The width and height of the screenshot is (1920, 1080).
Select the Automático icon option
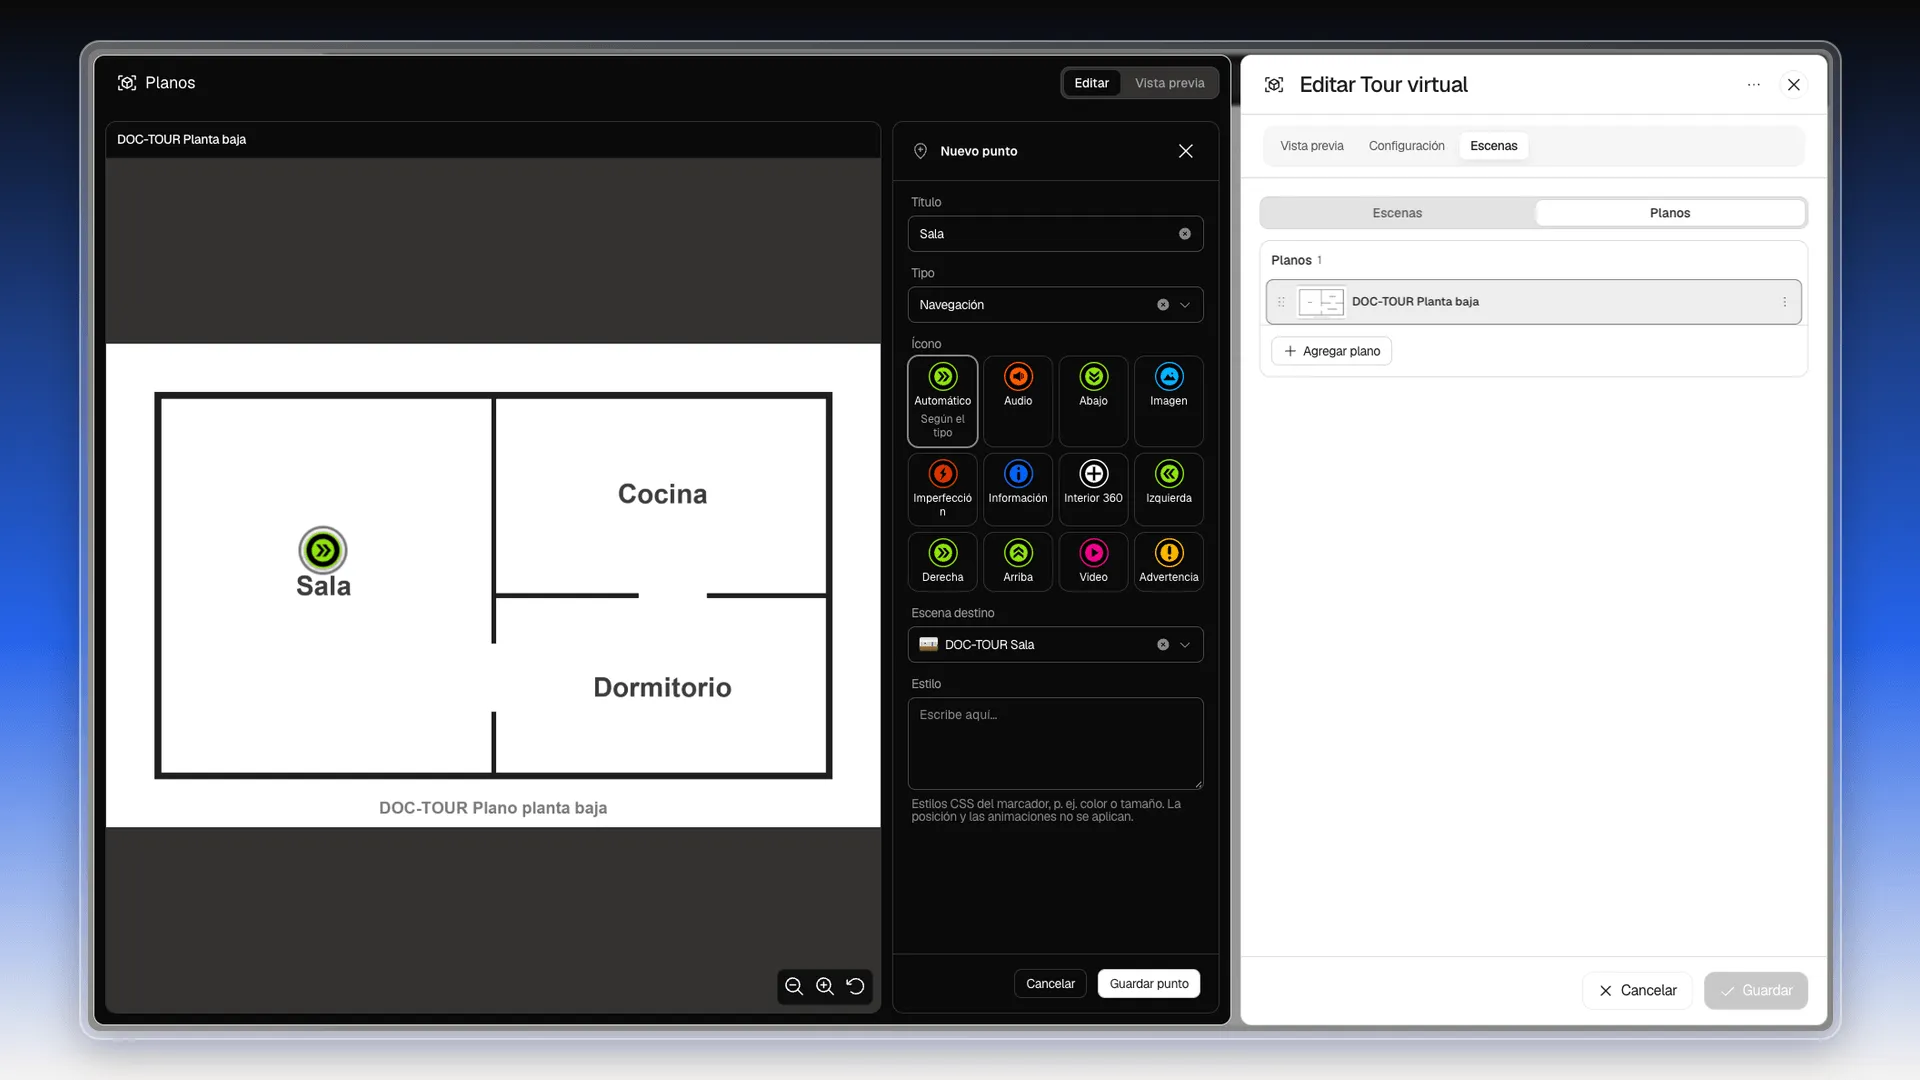click(x=942, y=401)
